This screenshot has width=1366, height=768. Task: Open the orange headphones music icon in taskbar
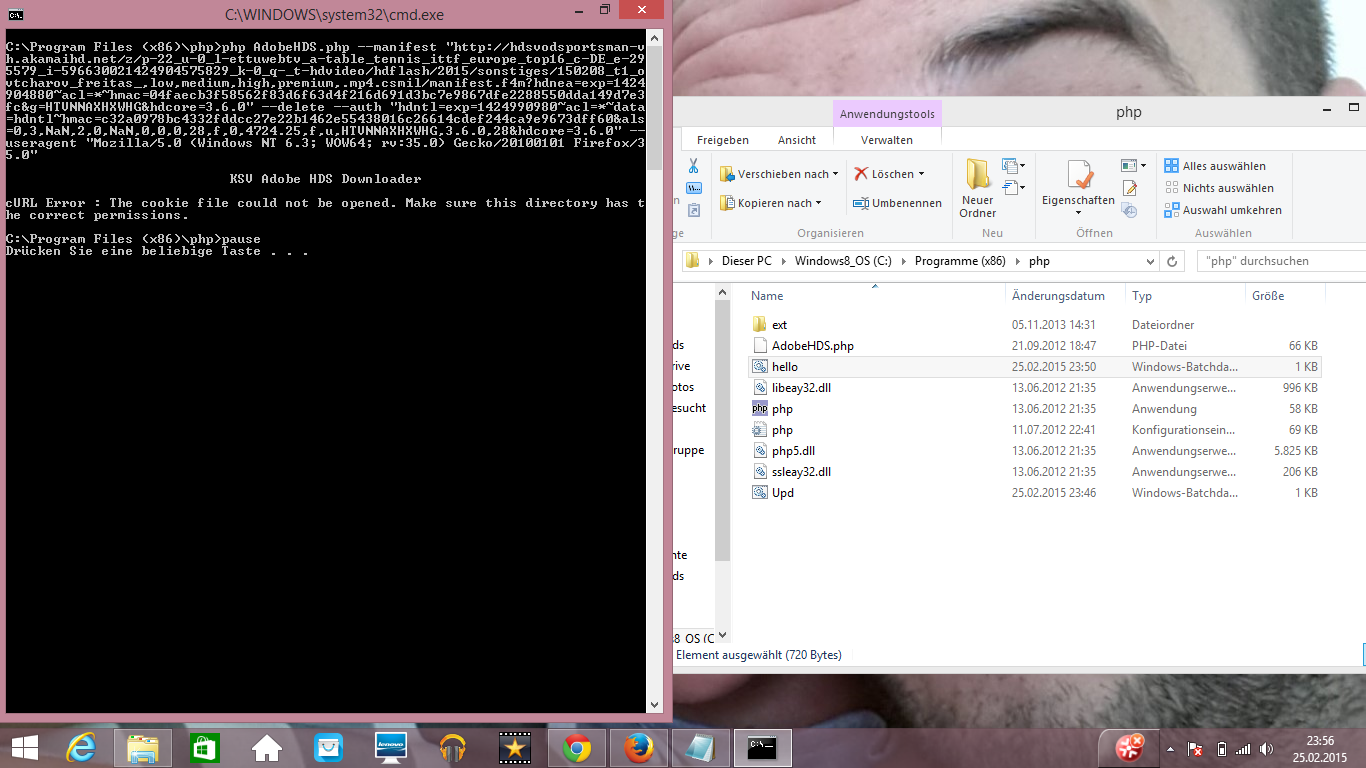pos(452,748)
